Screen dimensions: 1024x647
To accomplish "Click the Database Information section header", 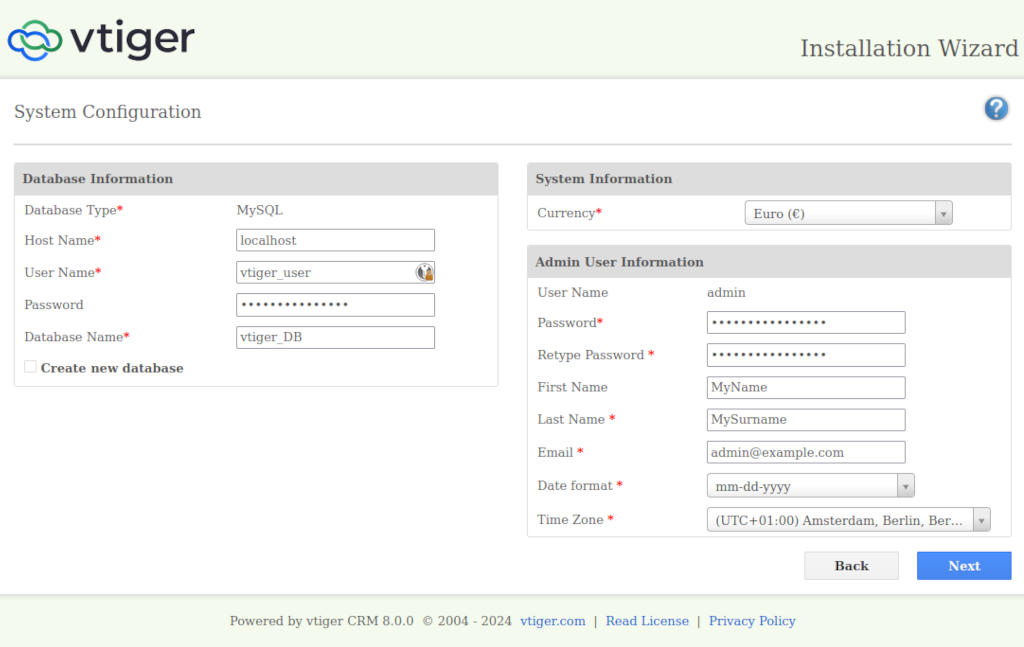I will (256, 179).
